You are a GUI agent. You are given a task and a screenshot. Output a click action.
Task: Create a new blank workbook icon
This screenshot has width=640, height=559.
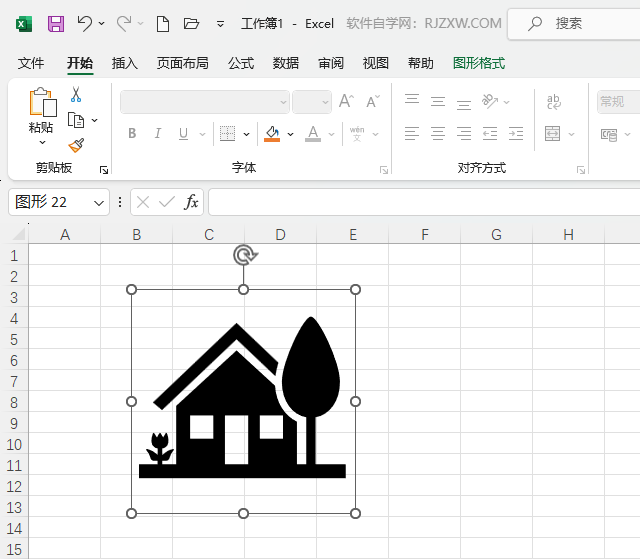163,24
